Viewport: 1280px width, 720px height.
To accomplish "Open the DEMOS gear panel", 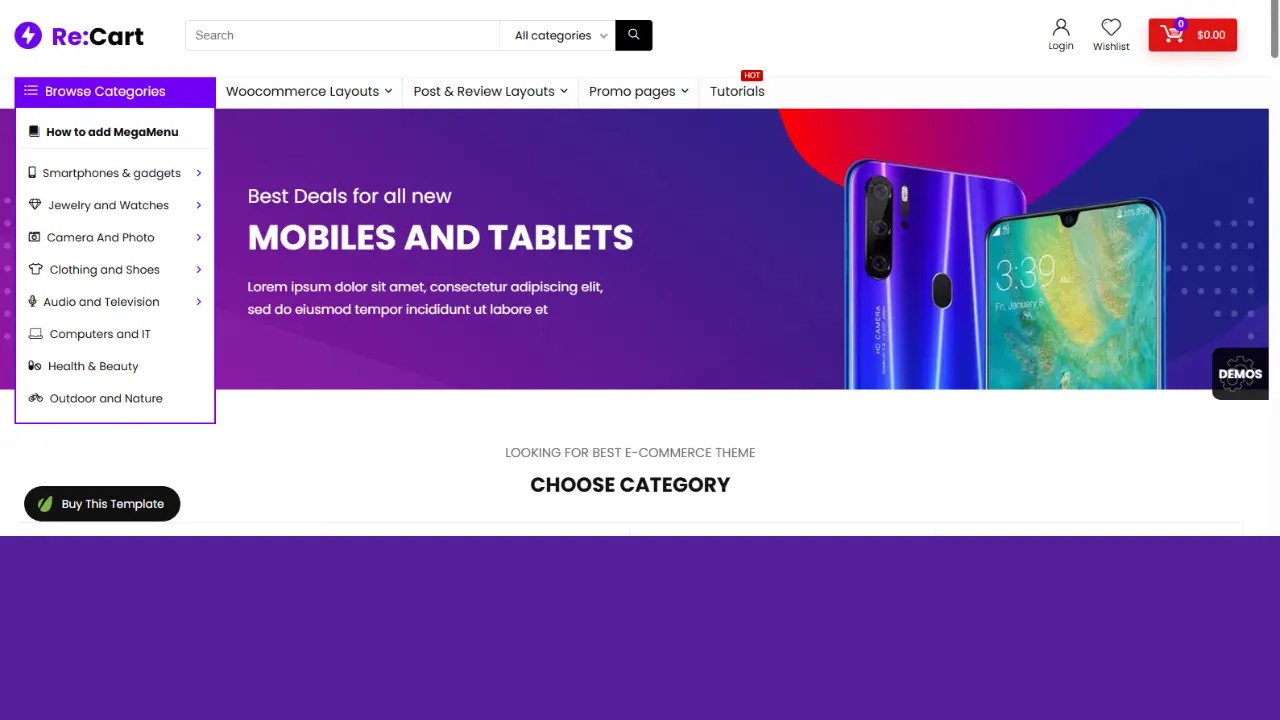I will (1240, 373).
